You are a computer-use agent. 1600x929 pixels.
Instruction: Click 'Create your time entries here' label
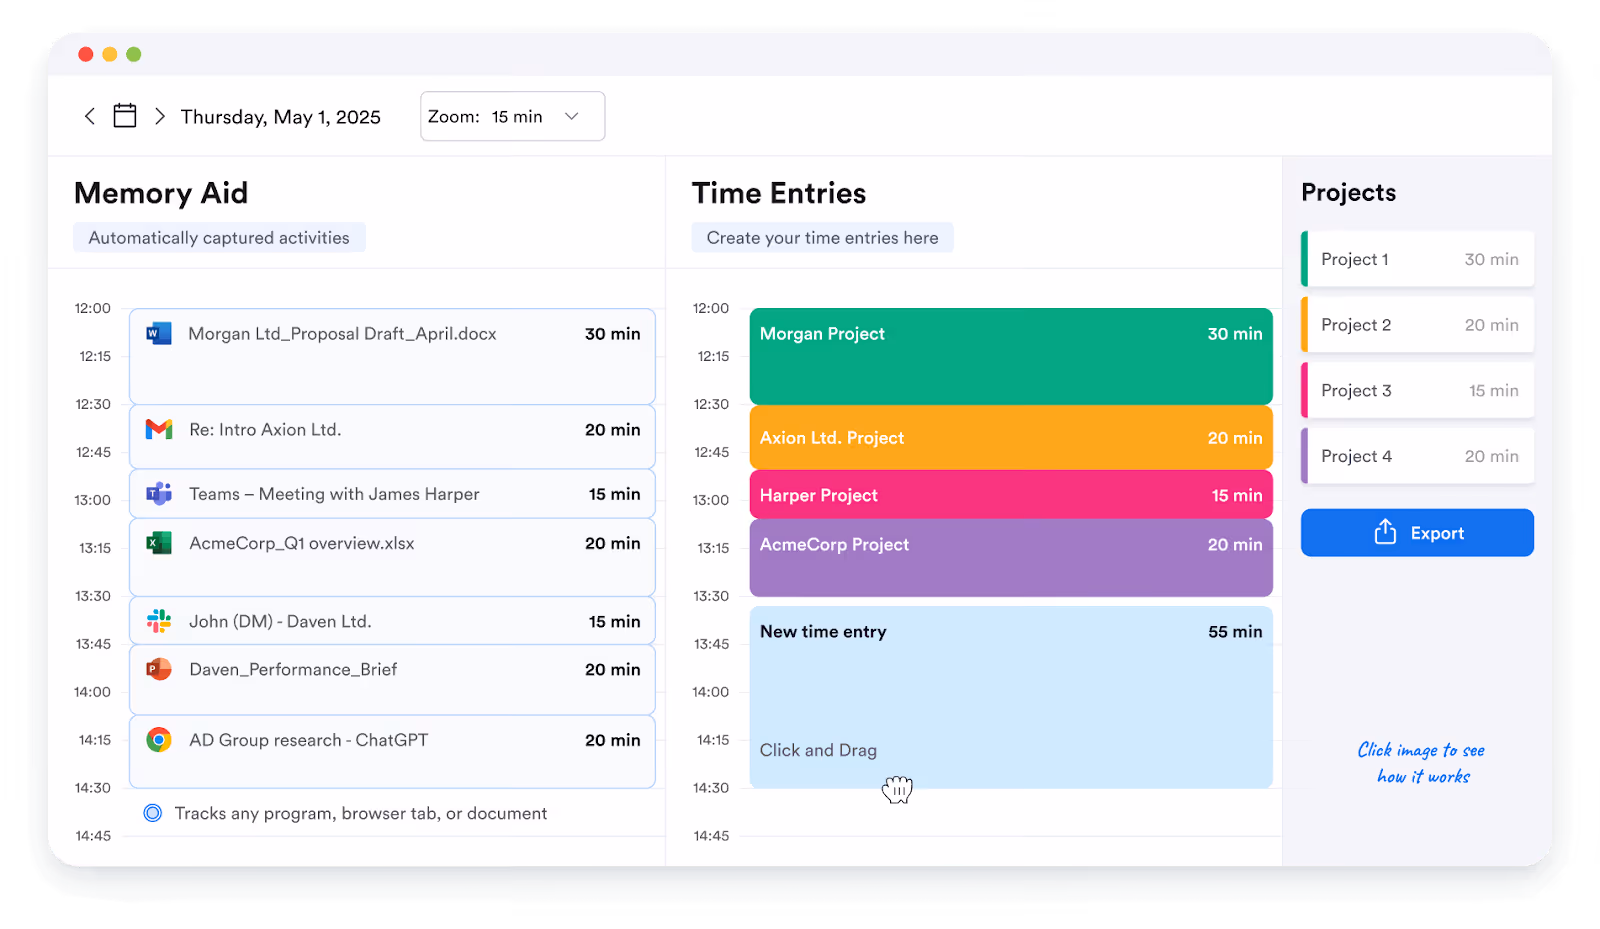pos(822,238)
